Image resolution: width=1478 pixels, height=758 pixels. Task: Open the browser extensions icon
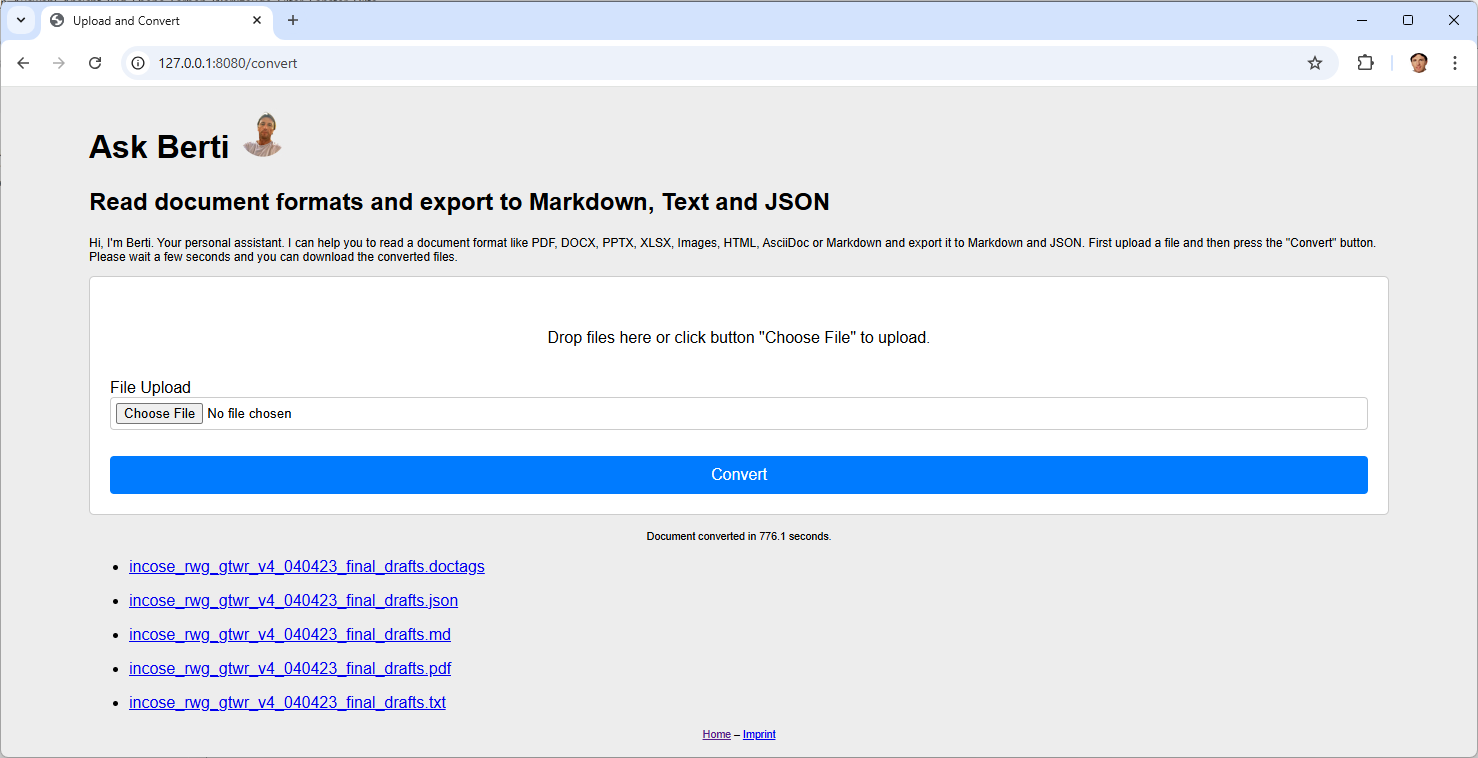1365,62
